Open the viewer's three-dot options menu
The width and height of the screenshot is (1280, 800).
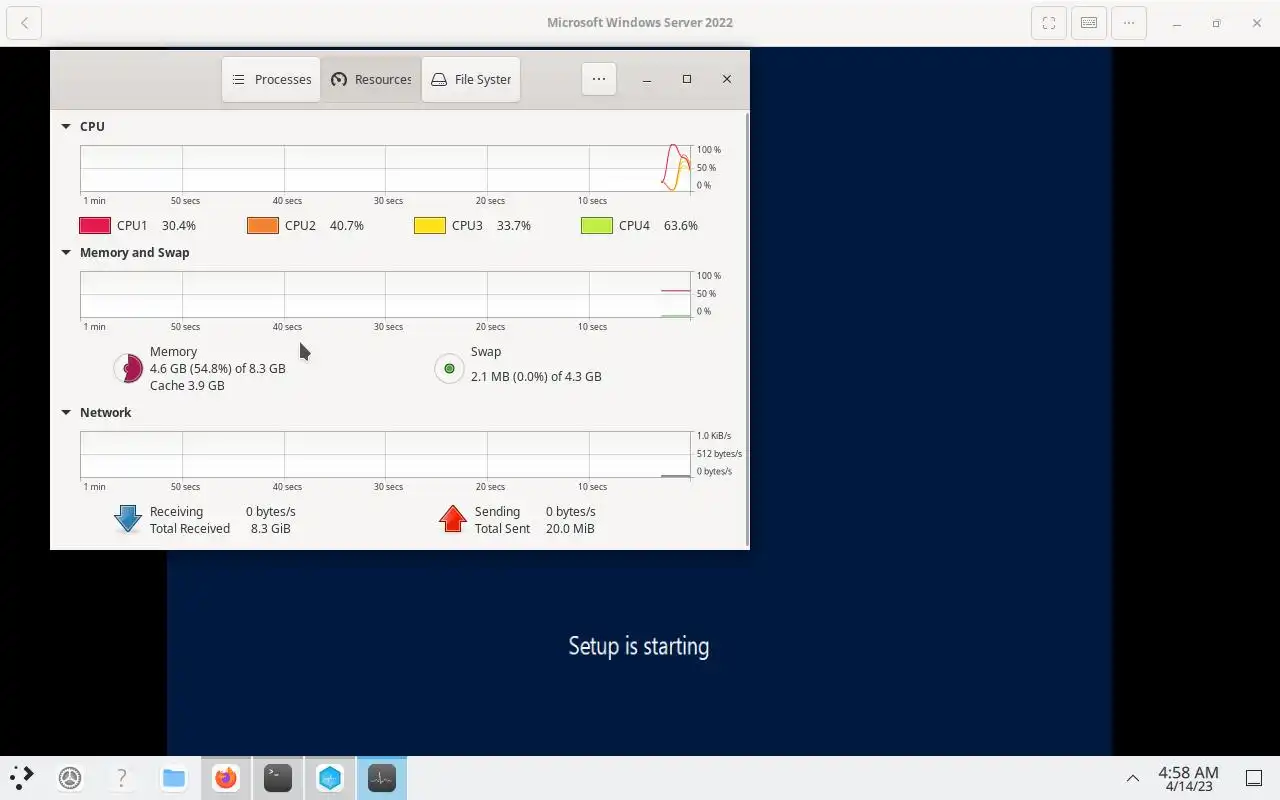[1129, 23]
